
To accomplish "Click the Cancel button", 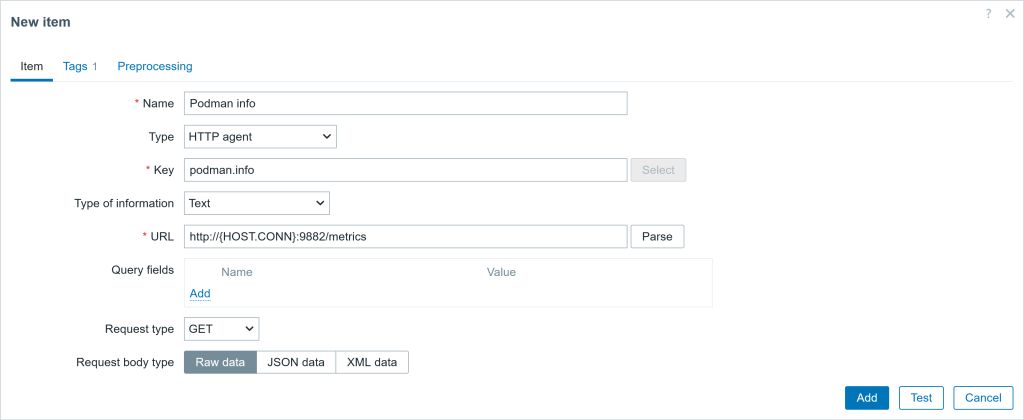I will point(983,398).
